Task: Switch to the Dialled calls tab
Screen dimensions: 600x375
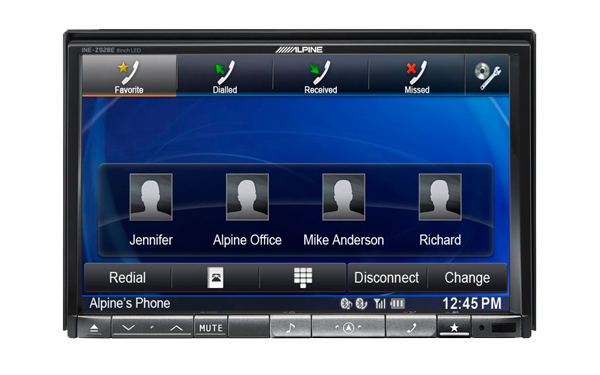Action: 225,75
